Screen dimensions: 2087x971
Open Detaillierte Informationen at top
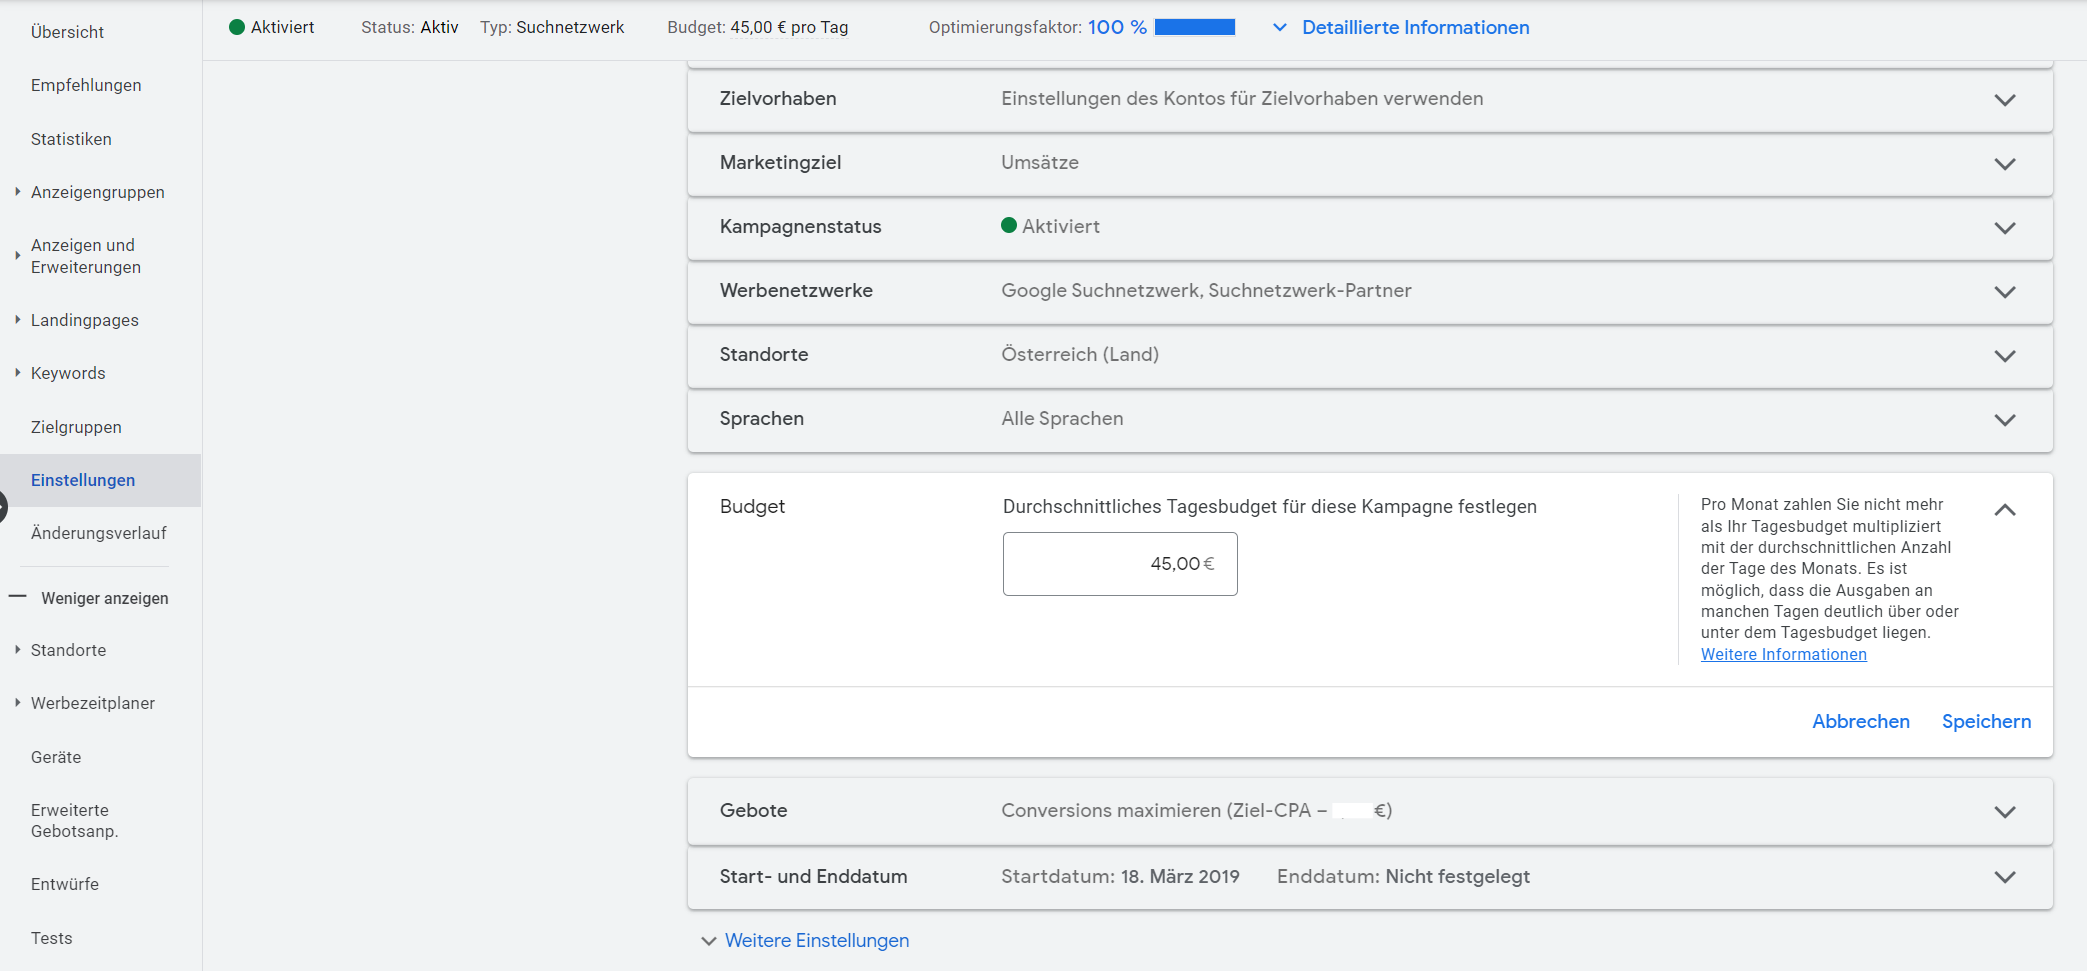1415,27
